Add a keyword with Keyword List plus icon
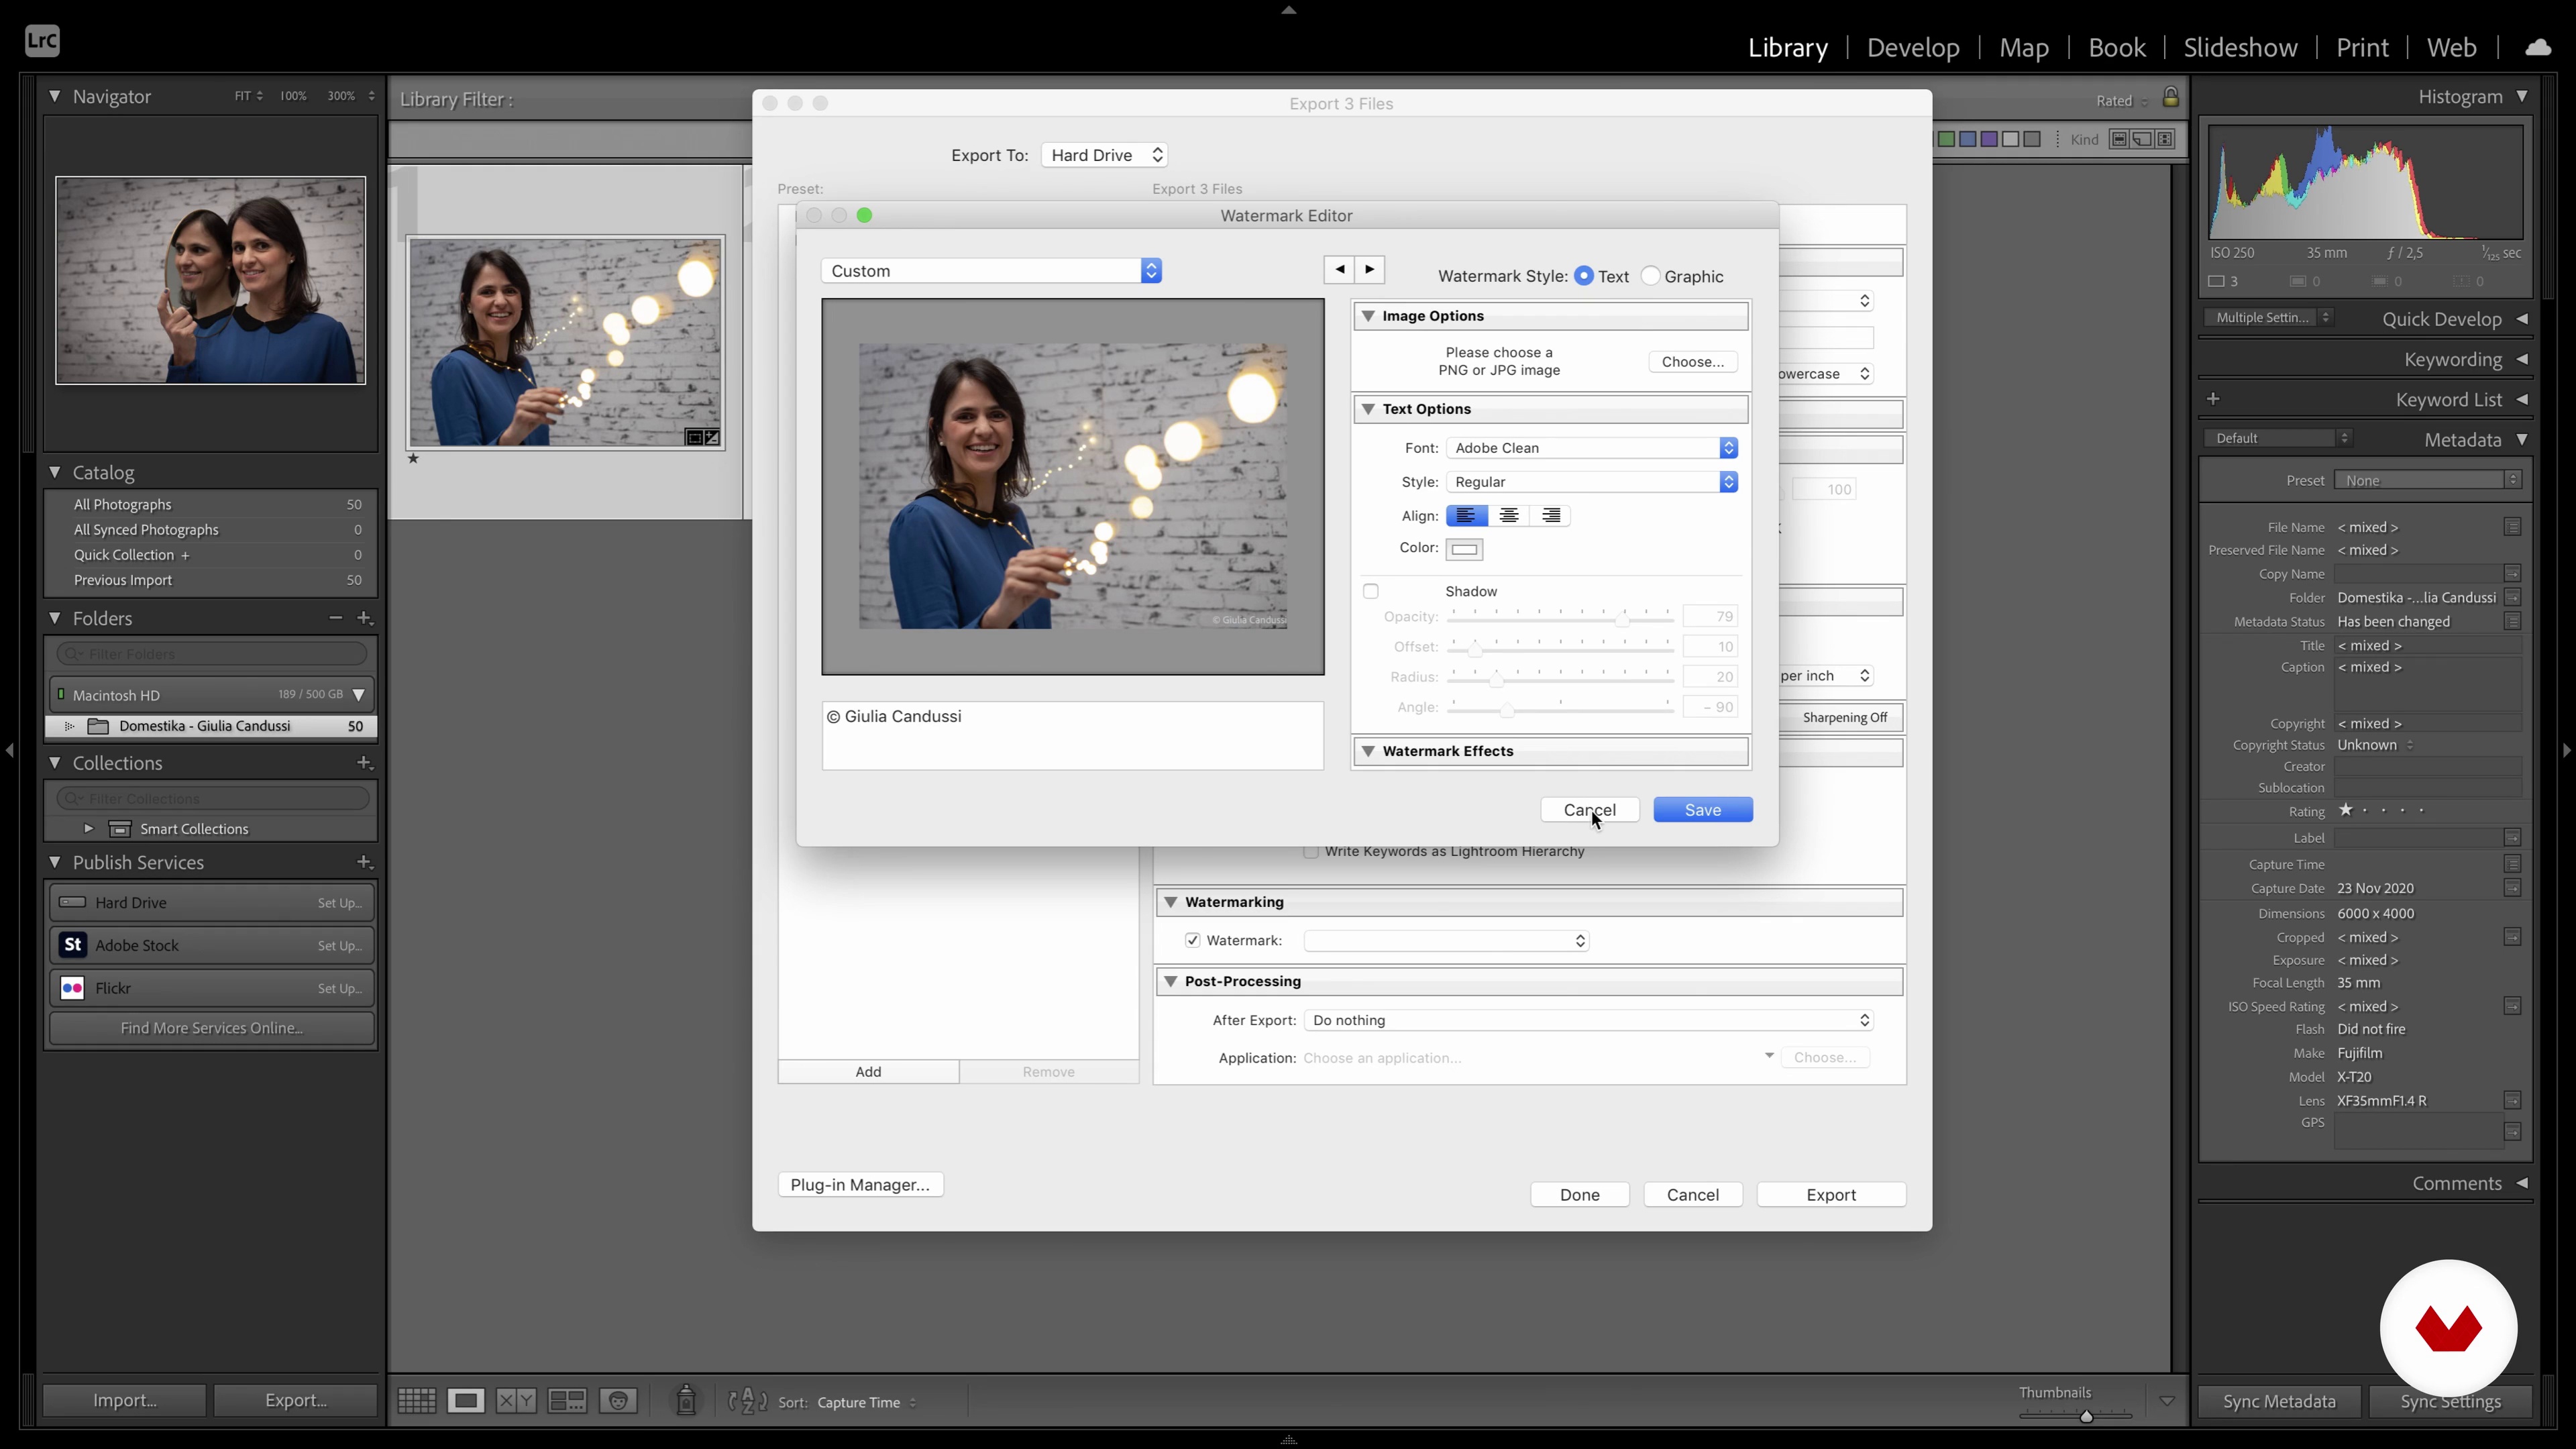 tap(2214, 399)
